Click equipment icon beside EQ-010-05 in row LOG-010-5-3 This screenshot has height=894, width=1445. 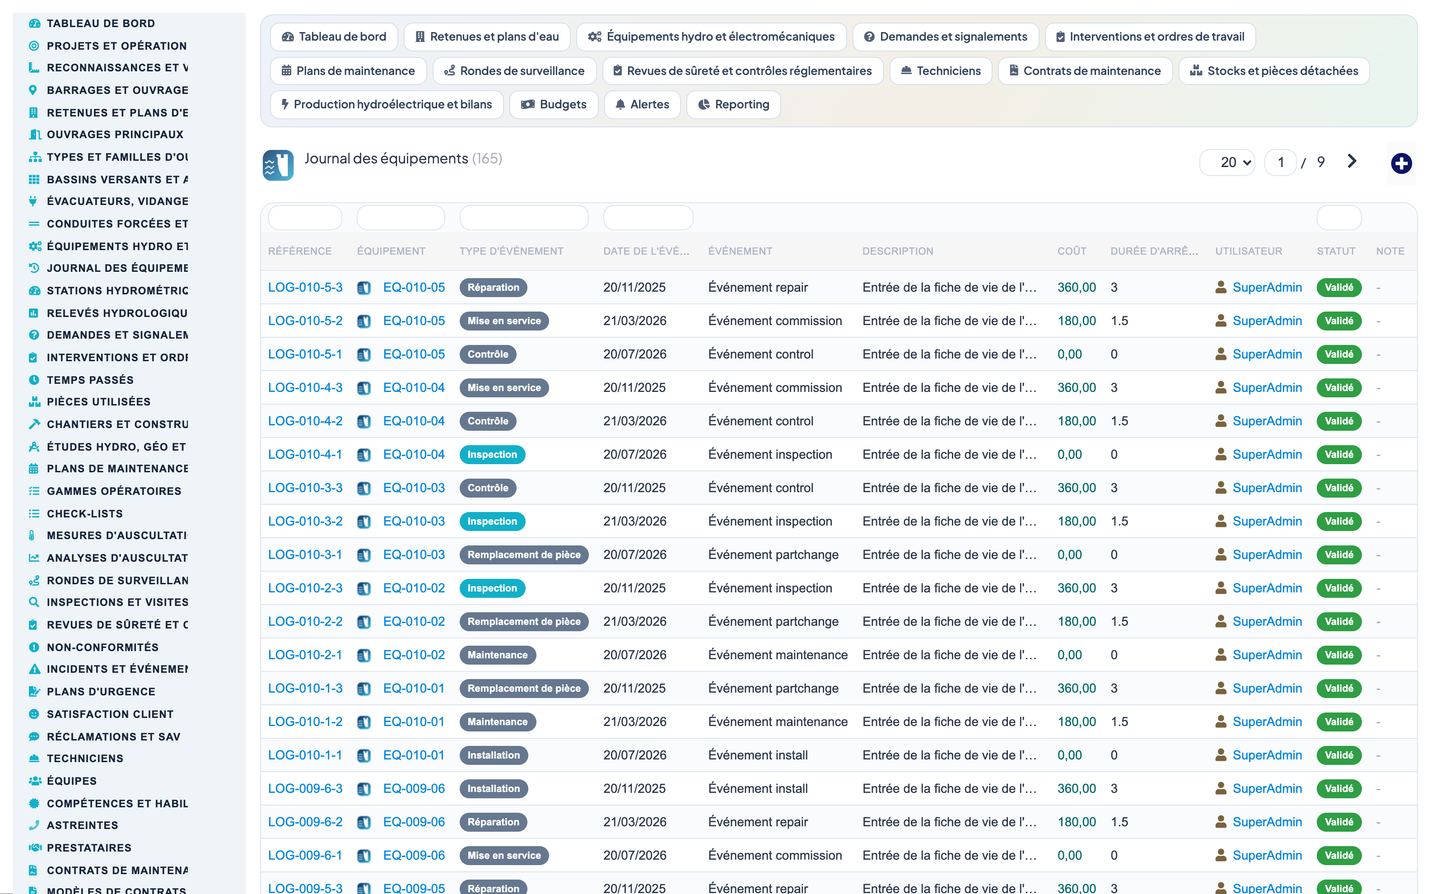point(364,288)
